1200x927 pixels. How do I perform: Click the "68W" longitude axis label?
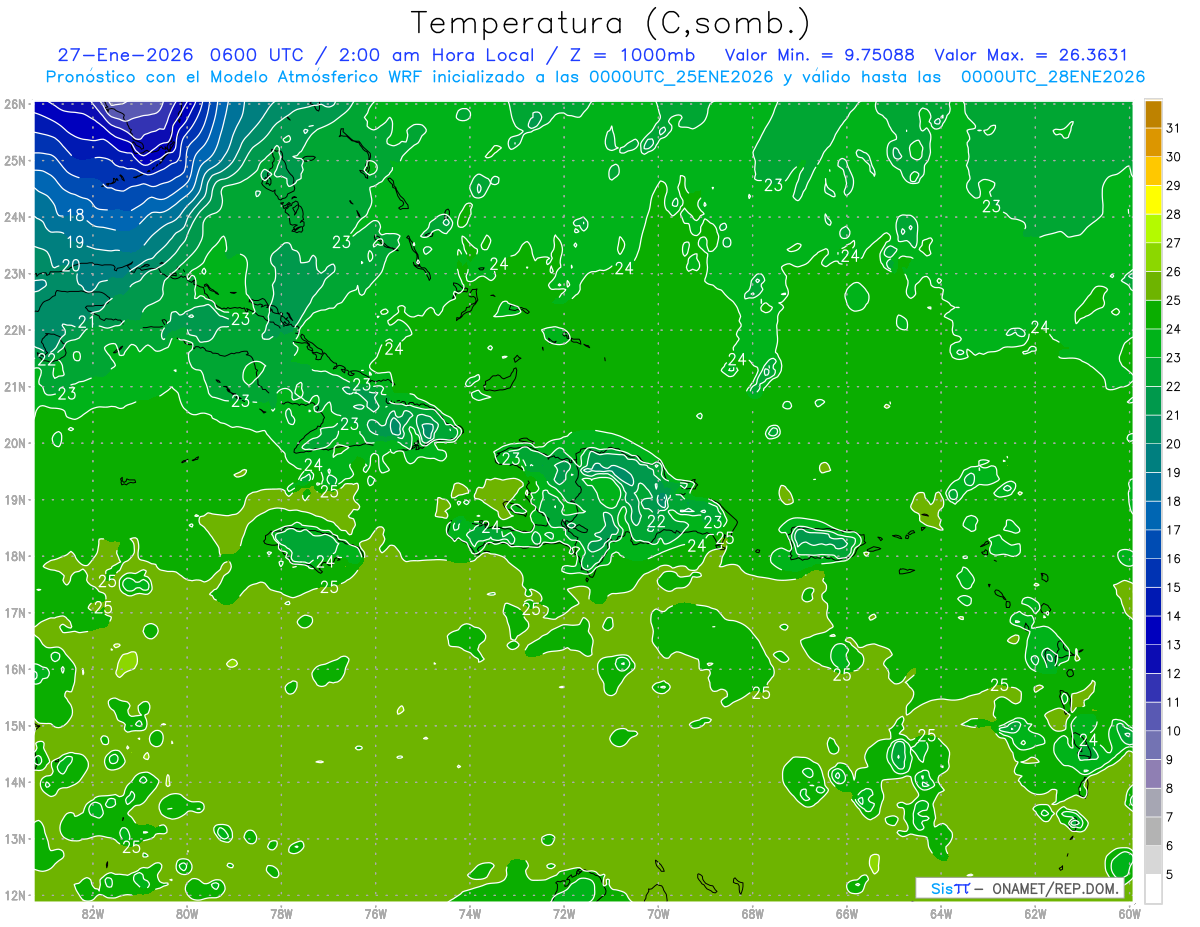tap(753, 913)
